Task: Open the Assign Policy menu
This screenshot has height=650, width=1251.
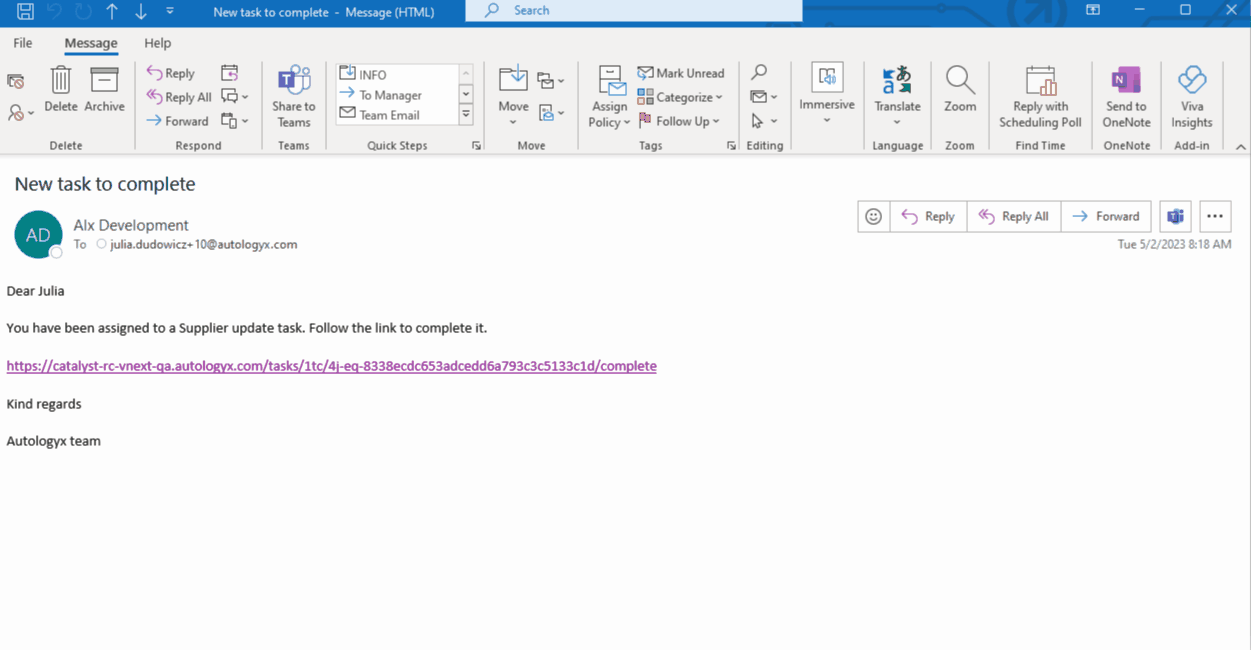Action: tap(609, 97)
